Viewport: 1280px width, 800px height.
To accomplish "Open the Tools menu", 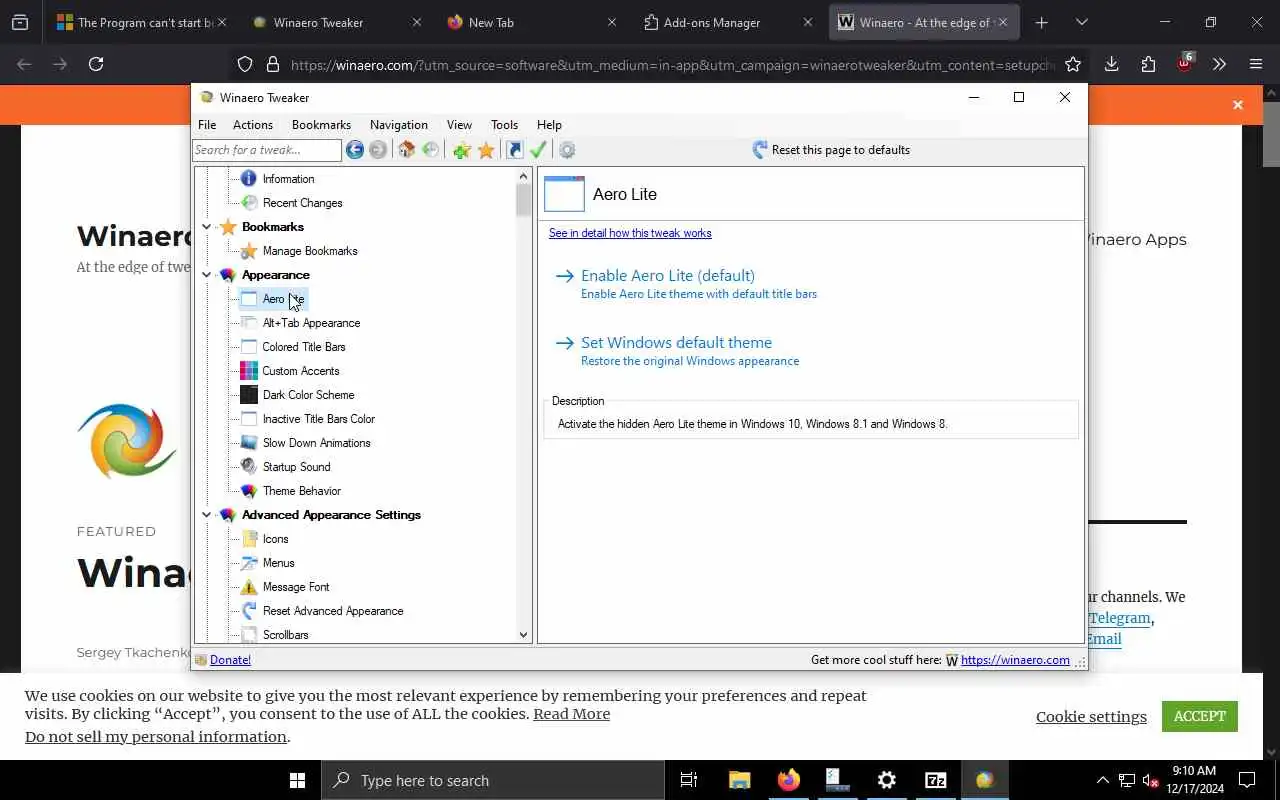I will pyautogui.click(x=504, y=125).
